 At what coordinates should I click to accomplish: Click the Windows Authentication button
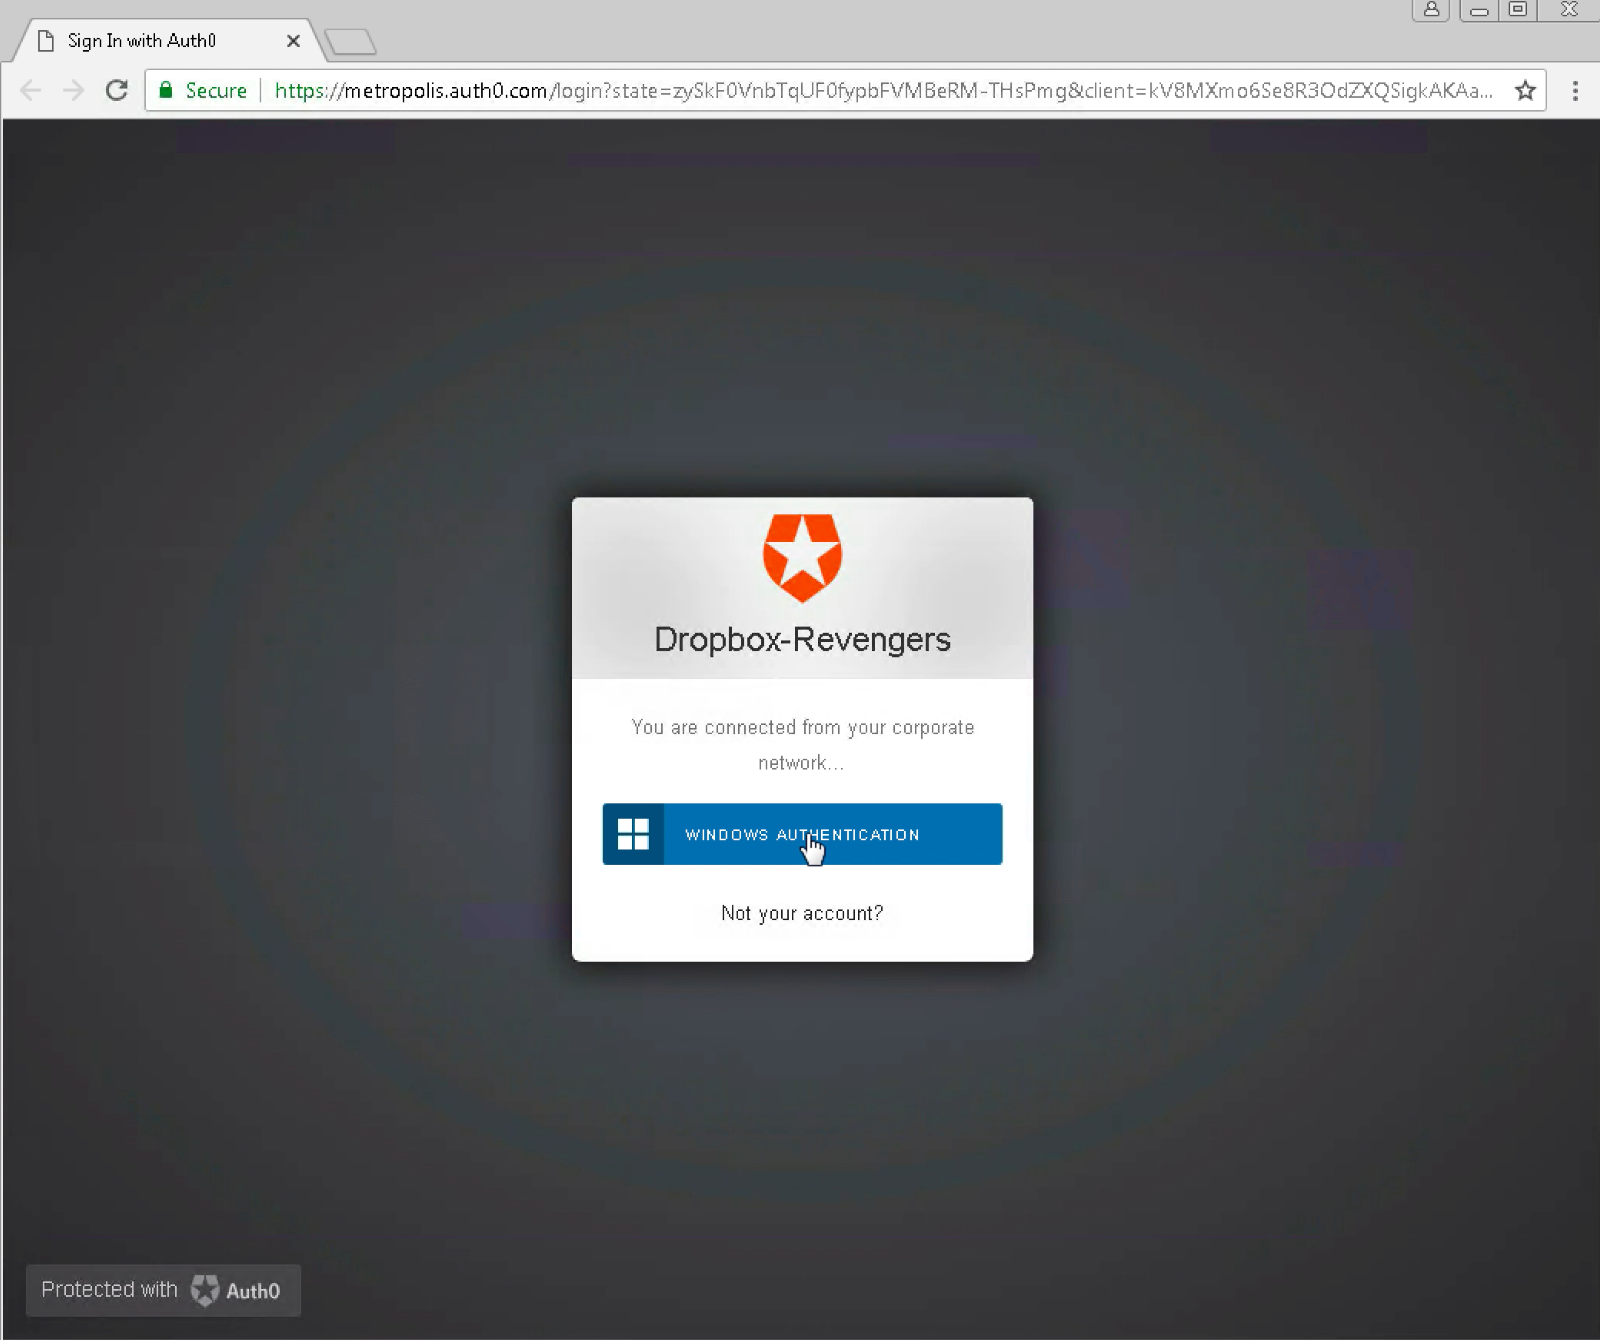click(802, 834)
